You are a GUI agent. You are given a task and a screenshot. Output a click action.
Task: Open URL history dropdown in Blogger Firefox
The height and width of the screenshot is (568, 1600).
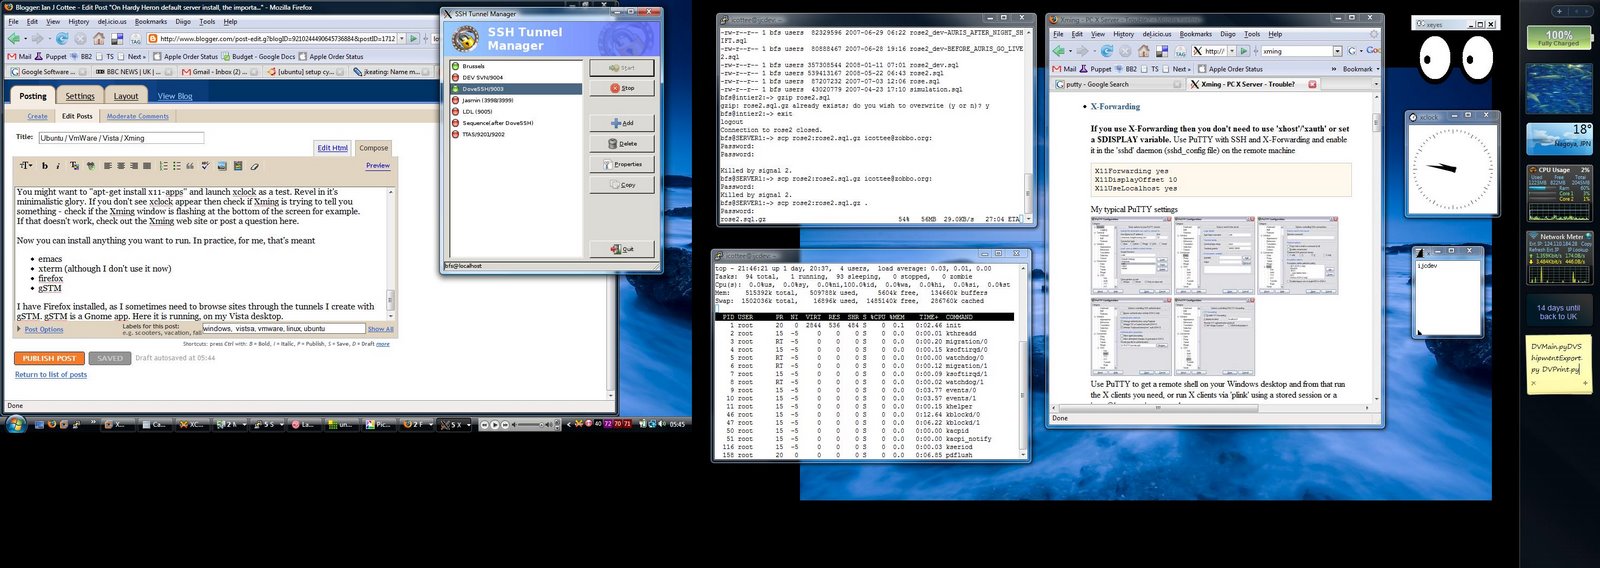402,38
